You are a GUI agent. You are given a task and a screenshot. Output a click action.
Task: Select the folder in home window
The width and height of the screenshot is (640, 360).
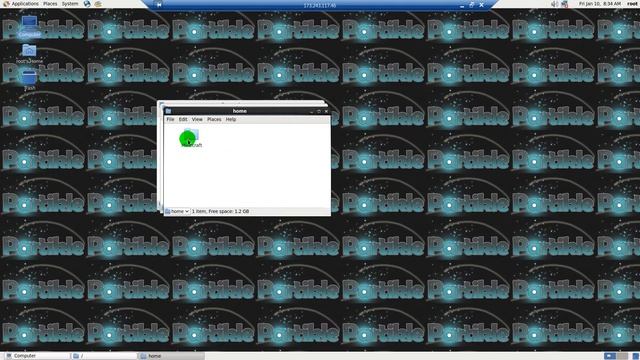click(191, 138)
